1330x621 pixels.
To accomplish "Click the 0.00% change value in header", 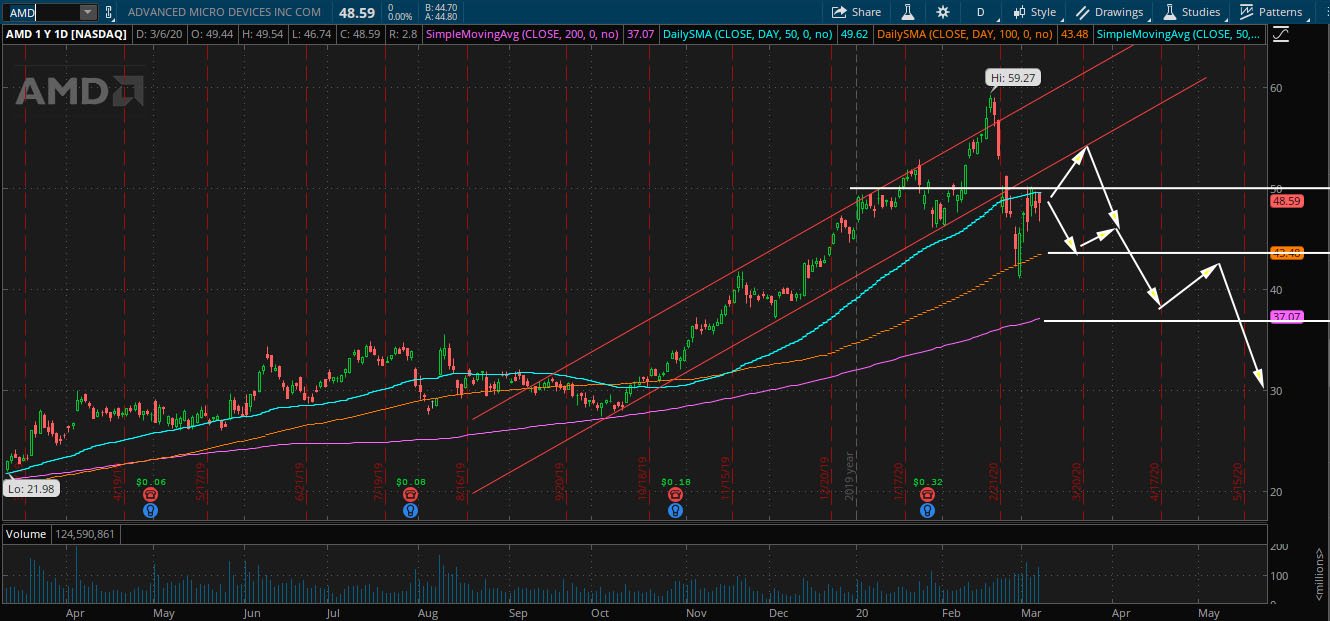I will click(400, 17).
